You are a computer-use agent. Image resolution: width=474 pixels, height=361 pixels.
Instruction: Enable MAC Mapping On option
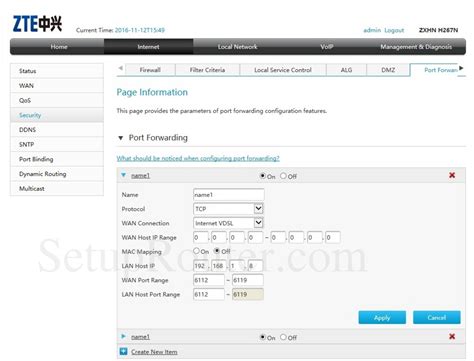(x=196, y=251)
